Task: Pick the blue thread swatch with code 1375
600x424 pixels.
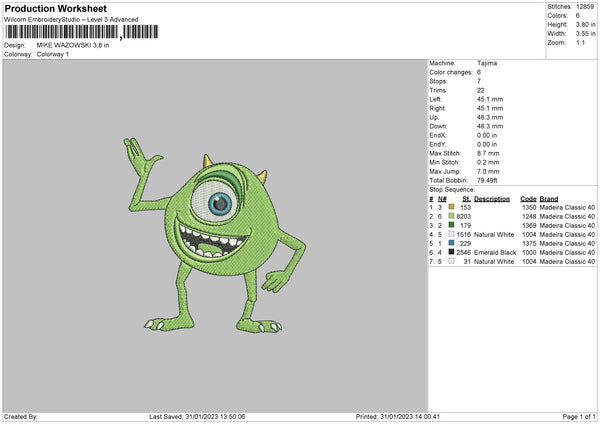Action: coord(452,243)
